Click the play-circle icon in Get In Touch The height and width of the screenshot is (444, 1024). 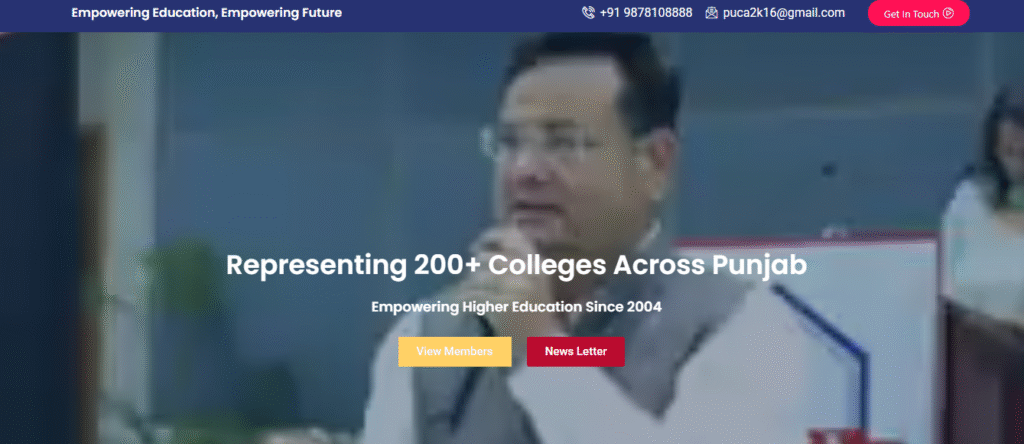[949, 13]
